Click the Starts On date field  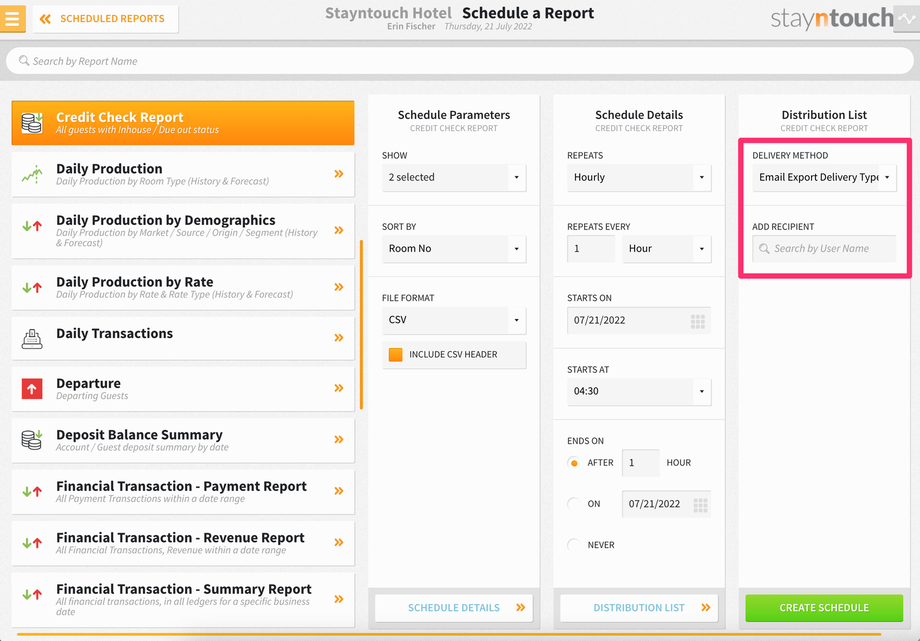tap(639, 320)
